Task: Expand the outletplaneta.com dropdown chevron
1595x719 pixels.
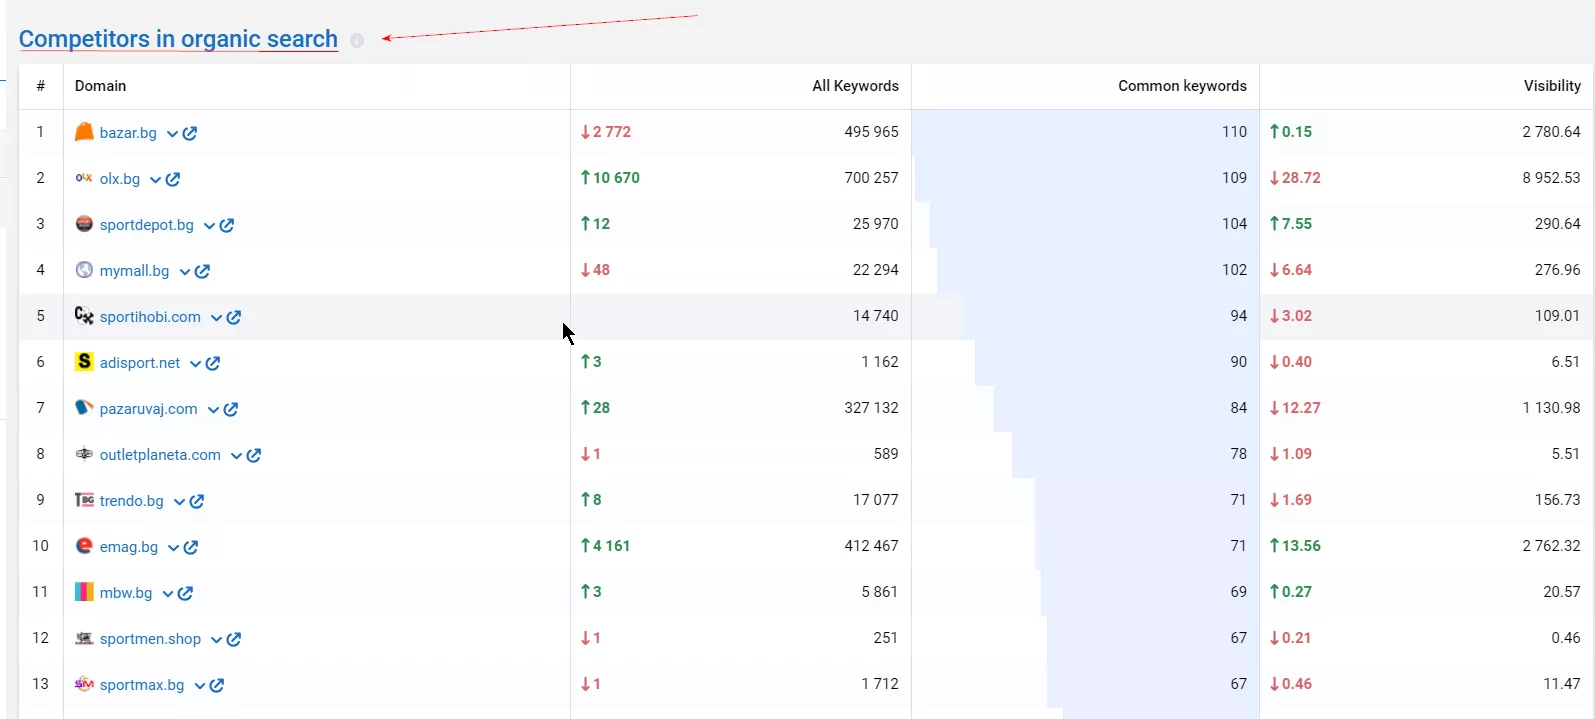Action: [236, 456]
